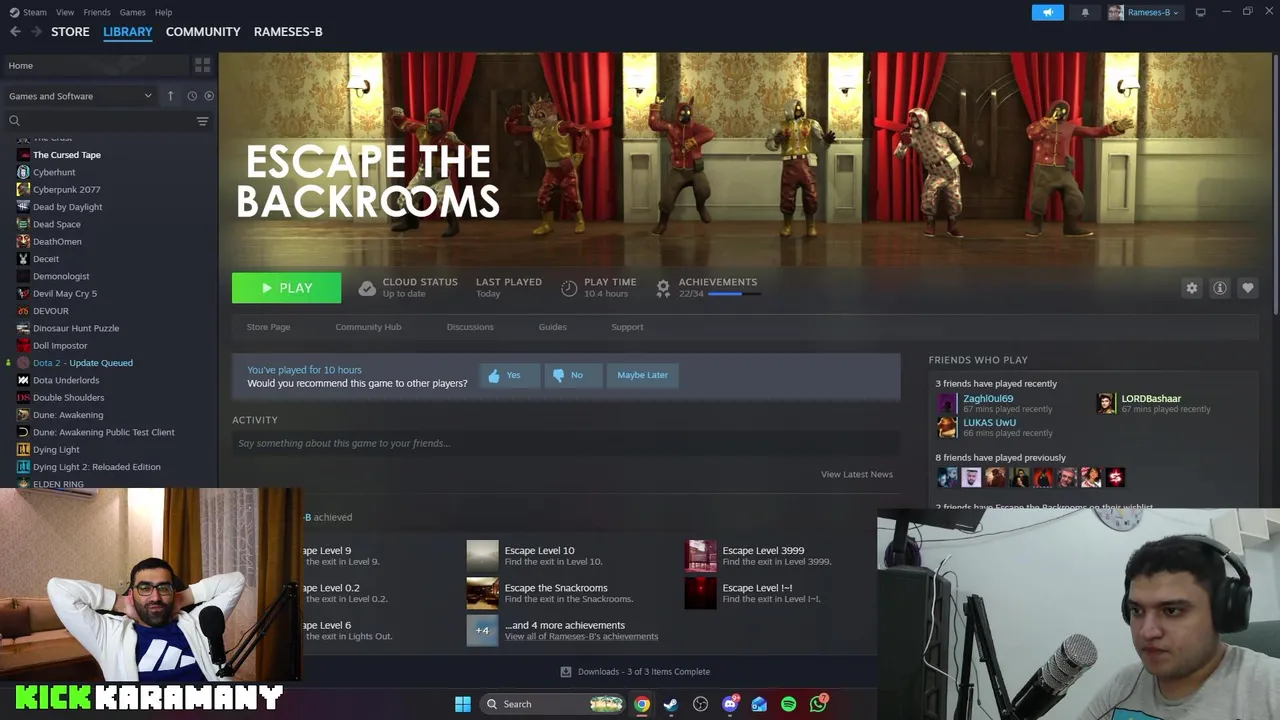
Task: Click the Windows taskbar Search box
Action: (x=552, y=704)
